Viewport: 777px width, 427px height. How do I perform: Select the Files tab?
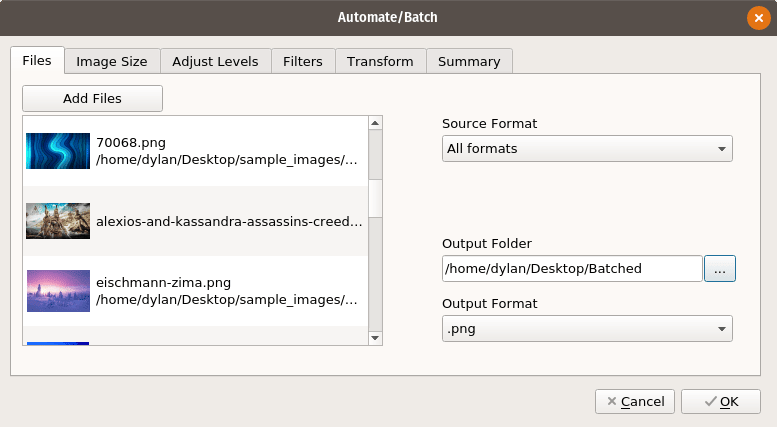click(37, 60)
